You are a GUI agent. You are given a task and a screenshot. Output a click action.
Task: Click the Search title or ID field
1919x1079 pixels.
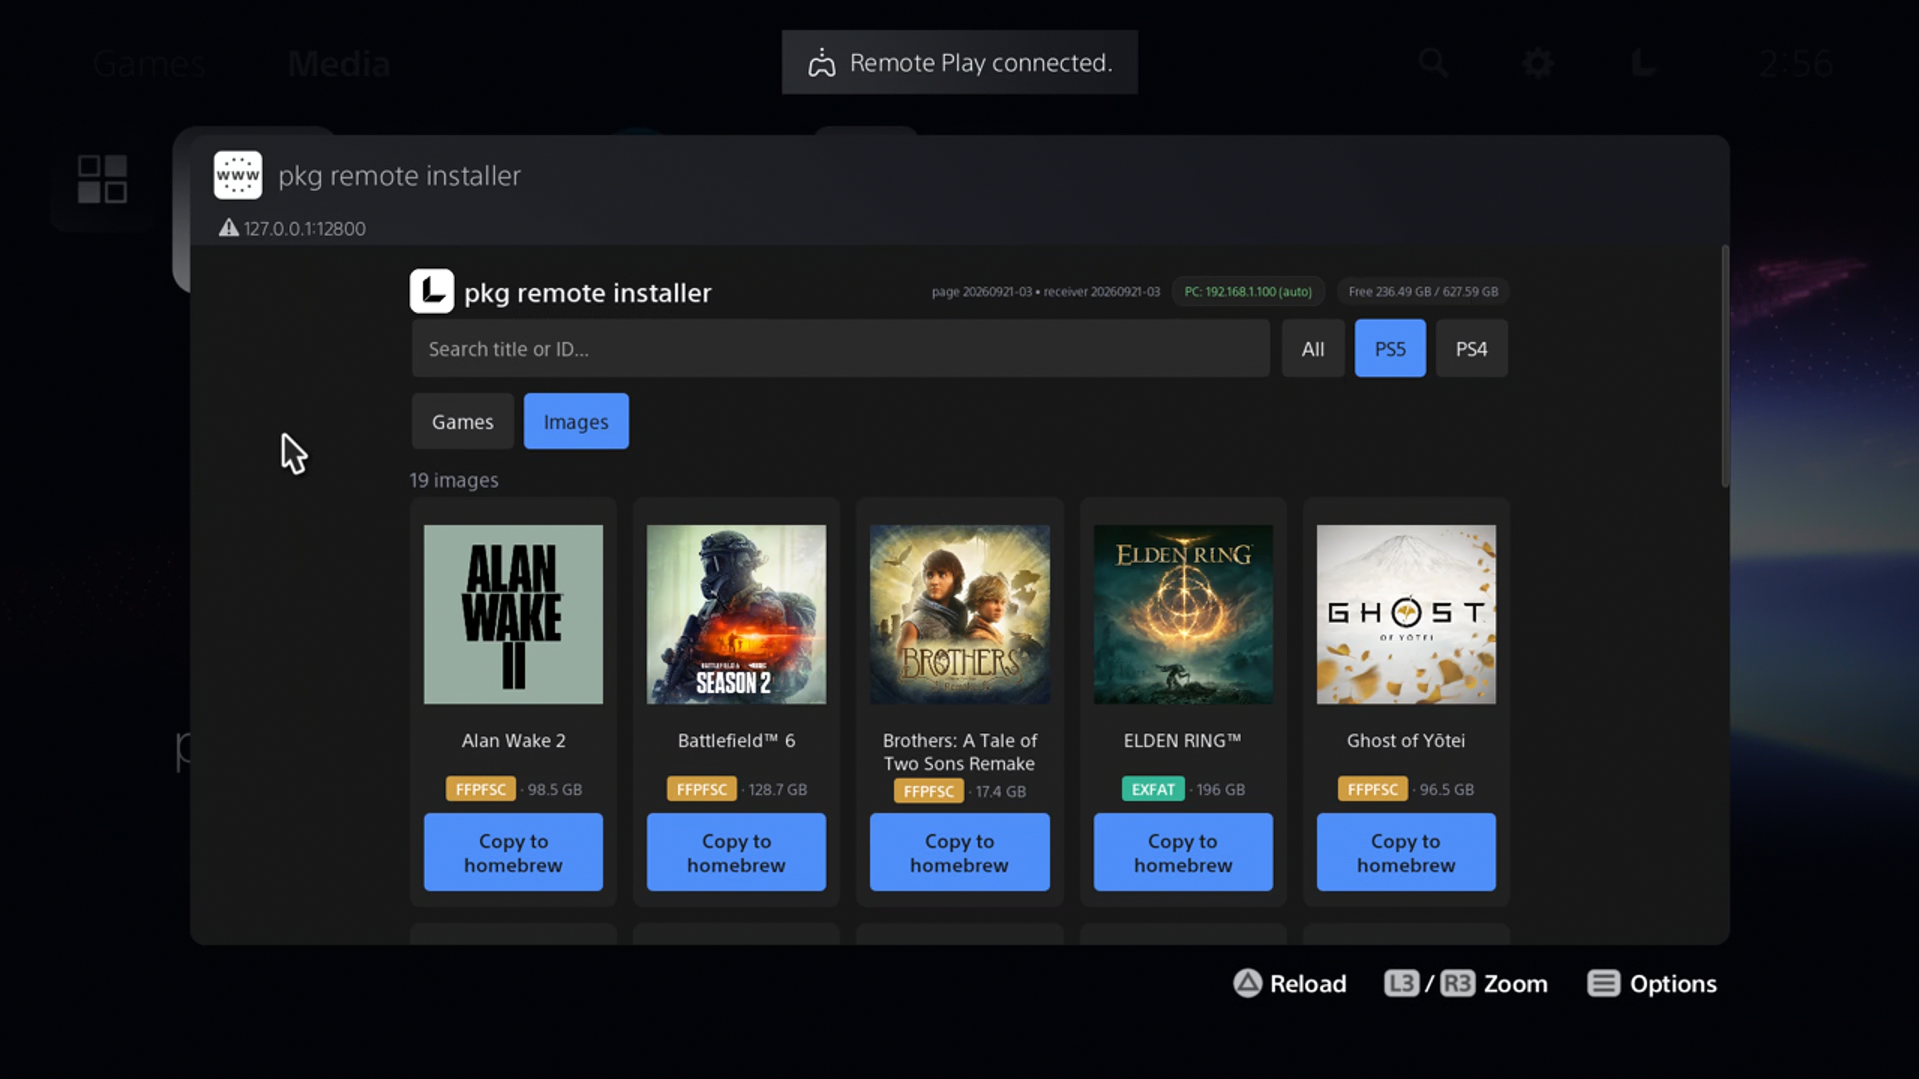click(841, 349)
